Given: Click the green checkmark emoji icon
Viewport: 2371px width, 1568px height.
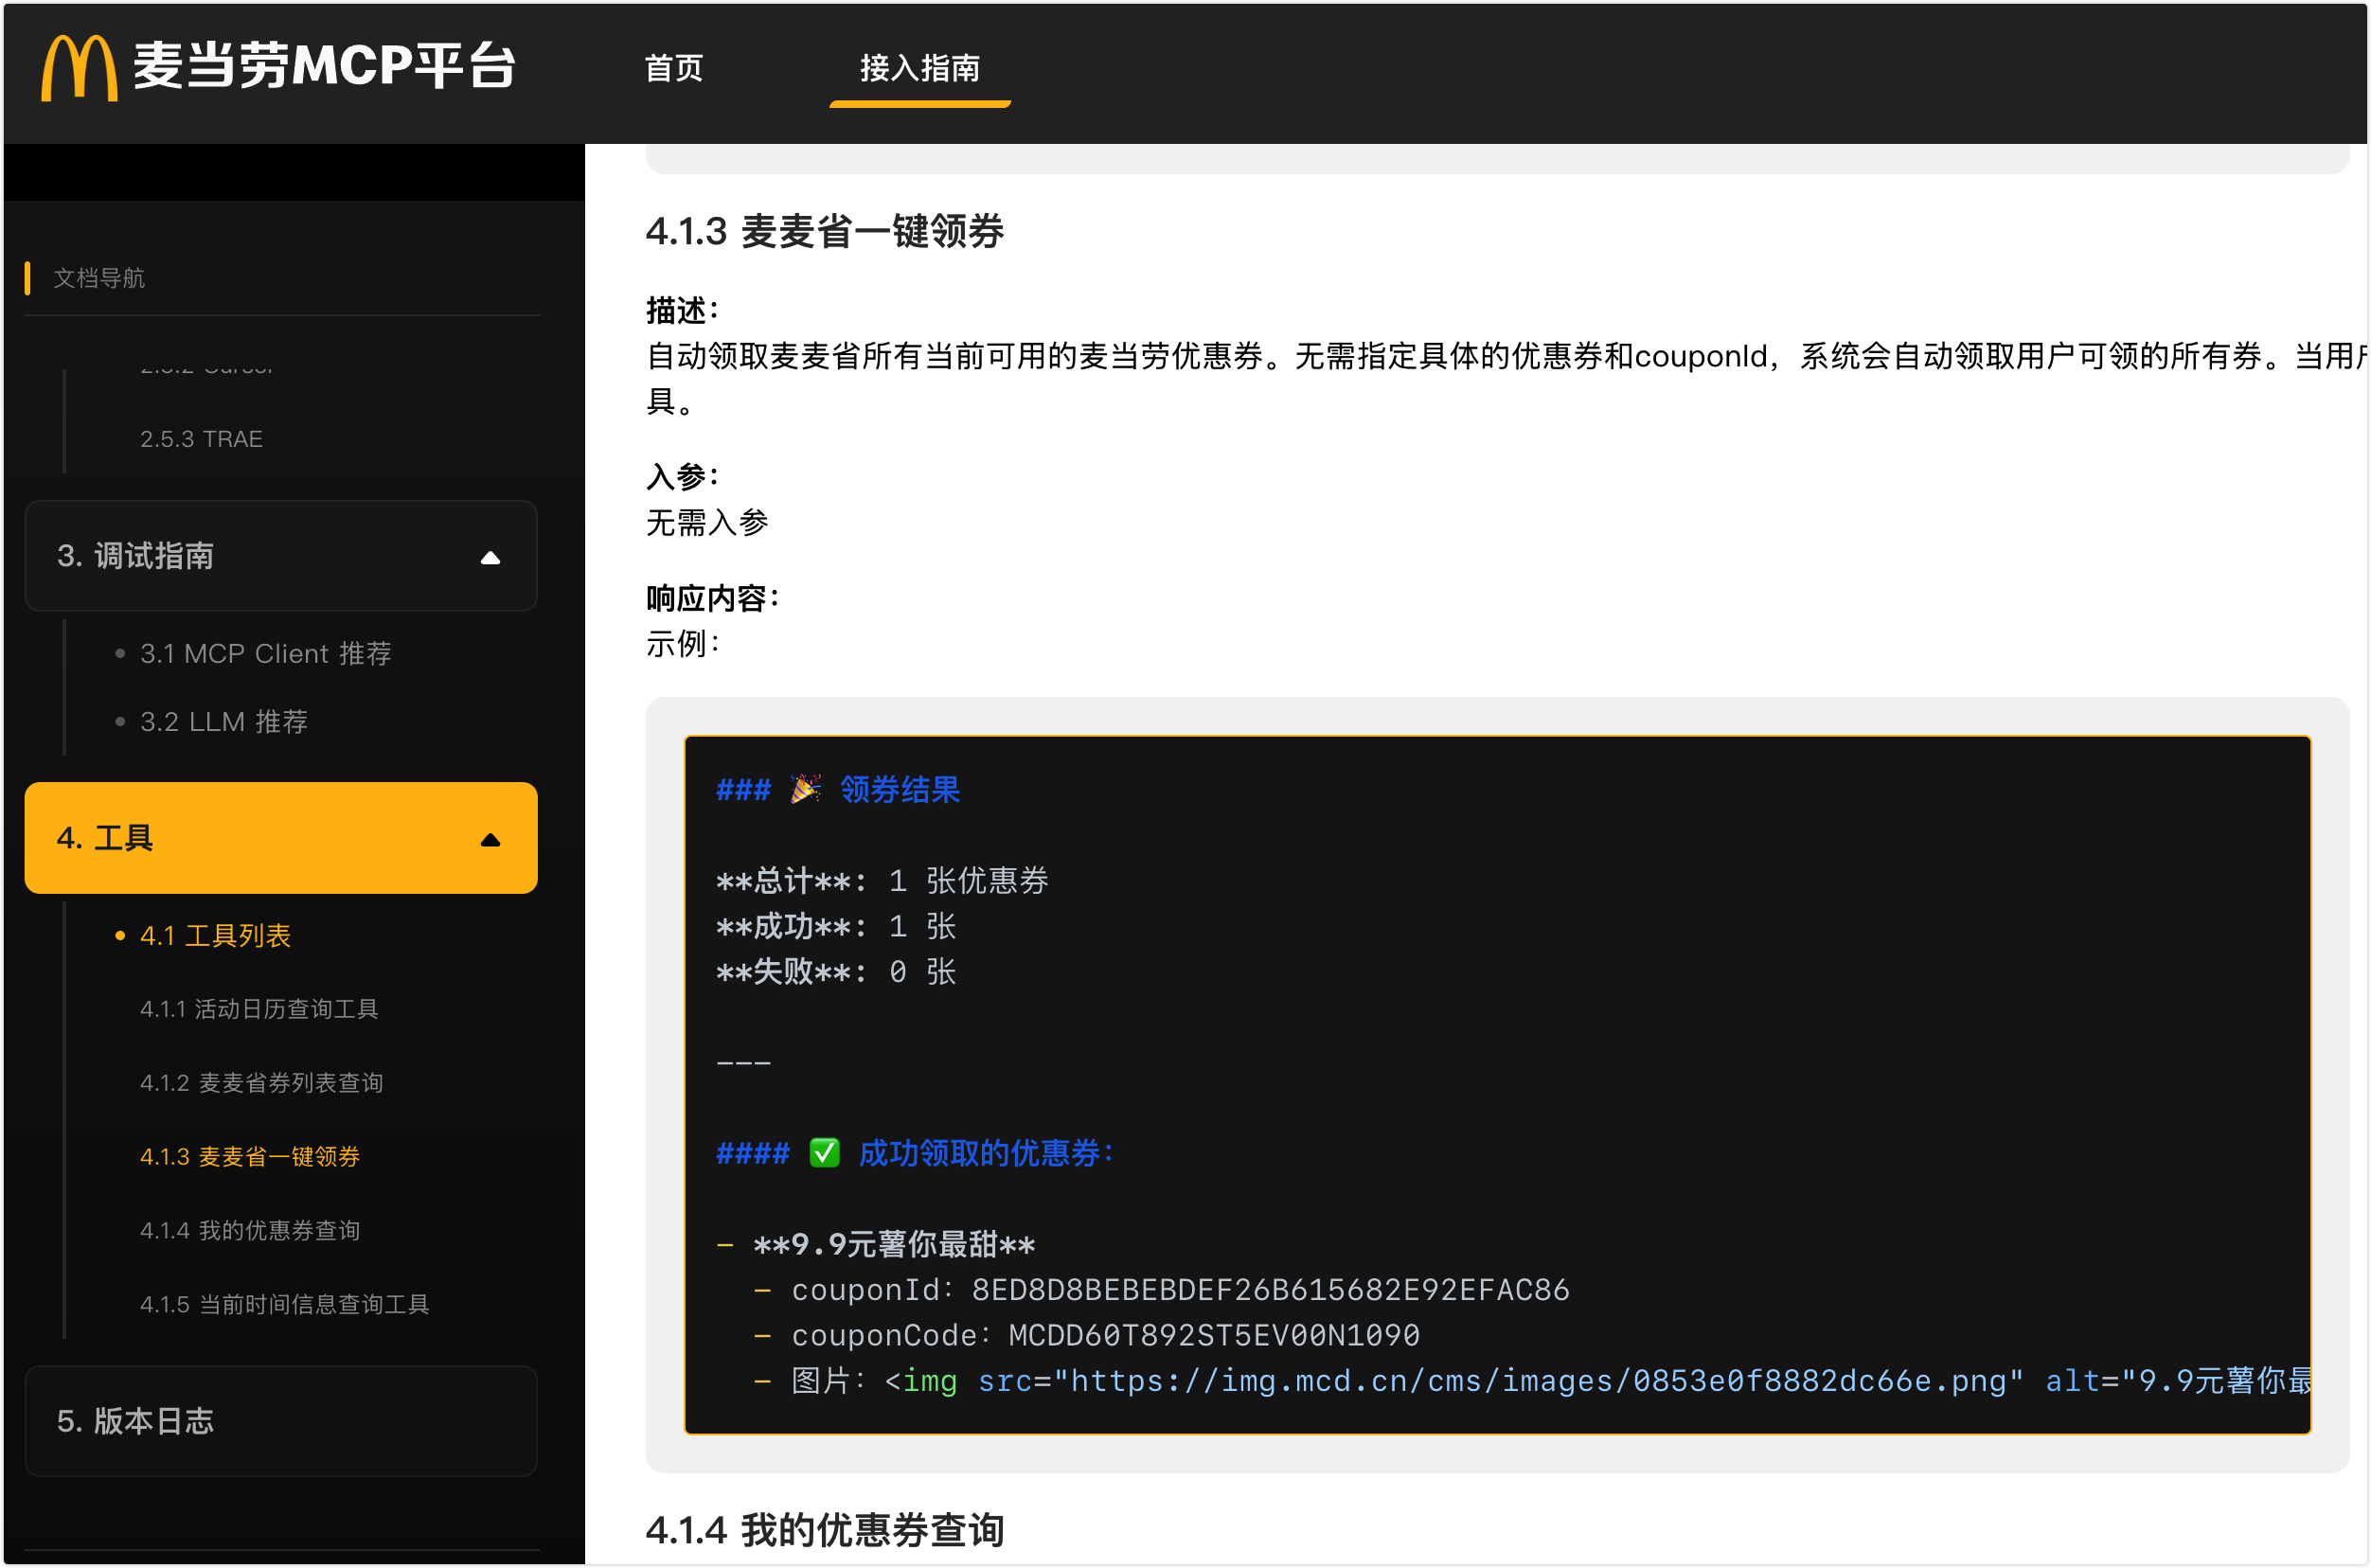Looking at the screenshot, I should point(824,1153).
